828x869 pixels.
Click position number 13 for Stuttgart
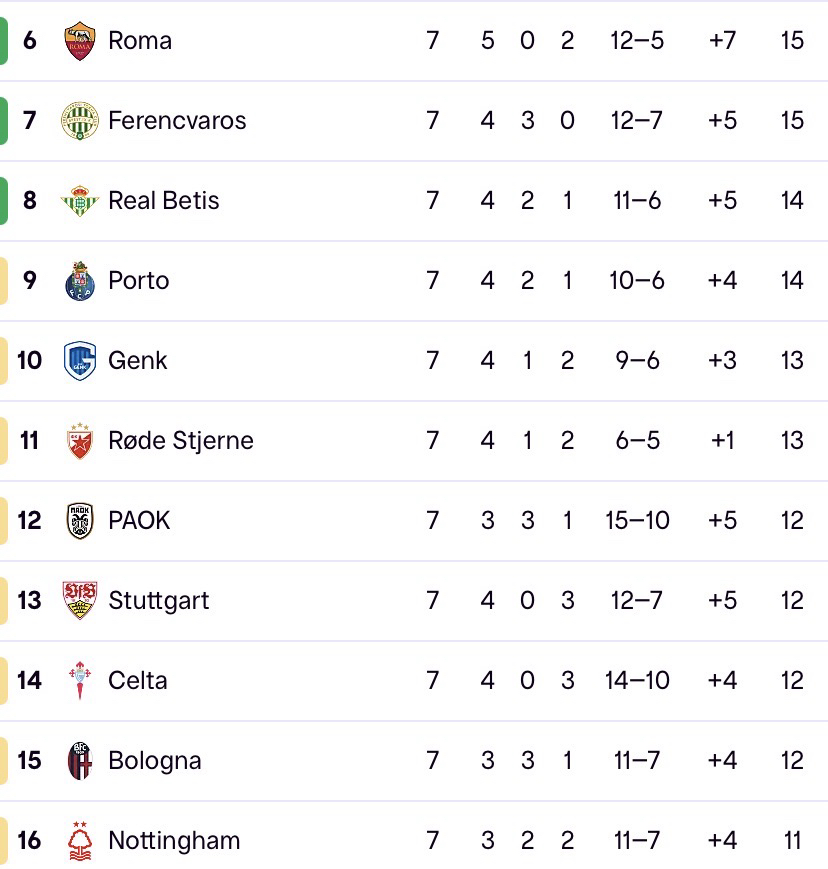(x=30, y=601)
